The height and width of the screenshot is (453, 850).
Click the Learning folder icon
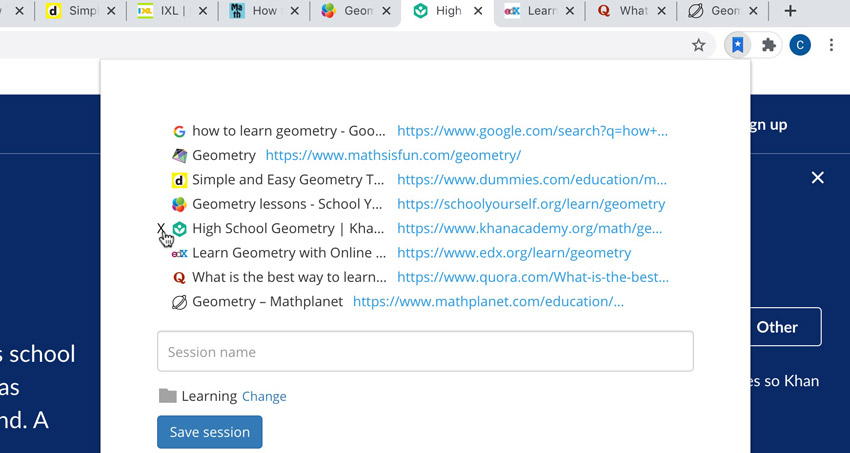[168, 396]
